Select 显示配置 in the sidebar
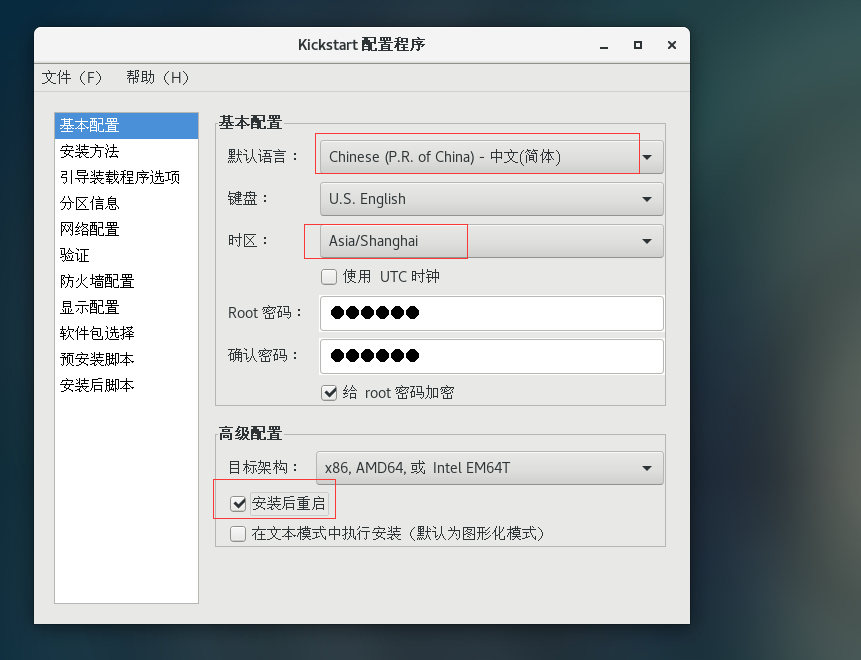 pos(126,307)
